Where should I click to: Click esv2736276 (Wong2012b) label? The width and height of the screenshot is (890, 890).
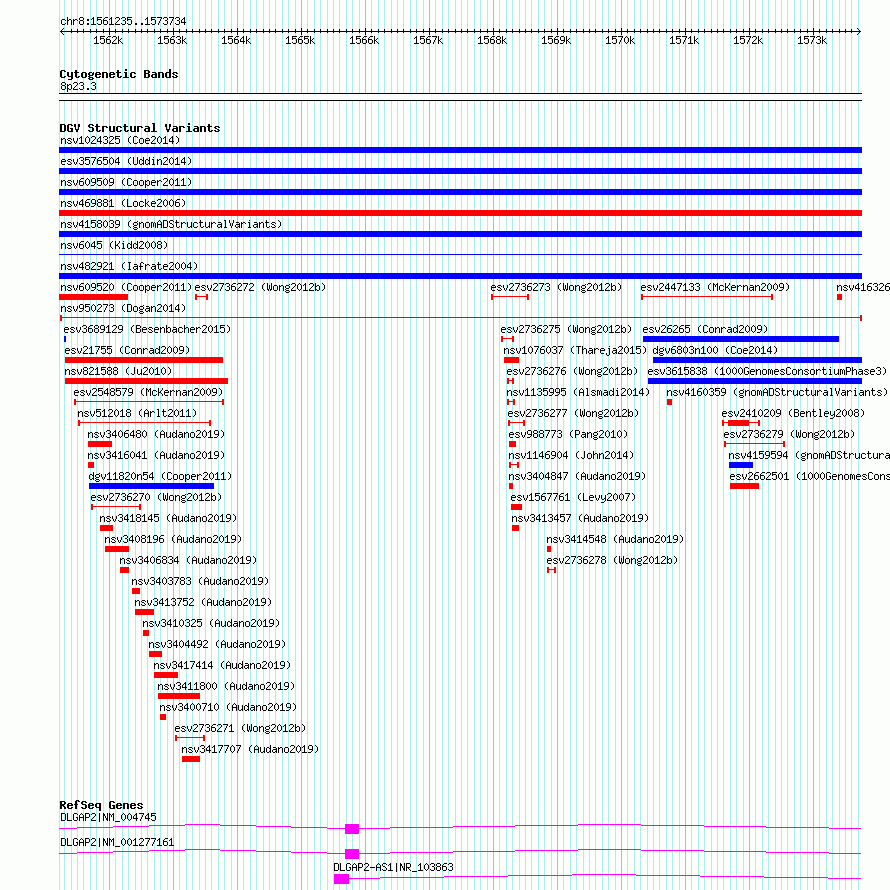click(572, 371)
